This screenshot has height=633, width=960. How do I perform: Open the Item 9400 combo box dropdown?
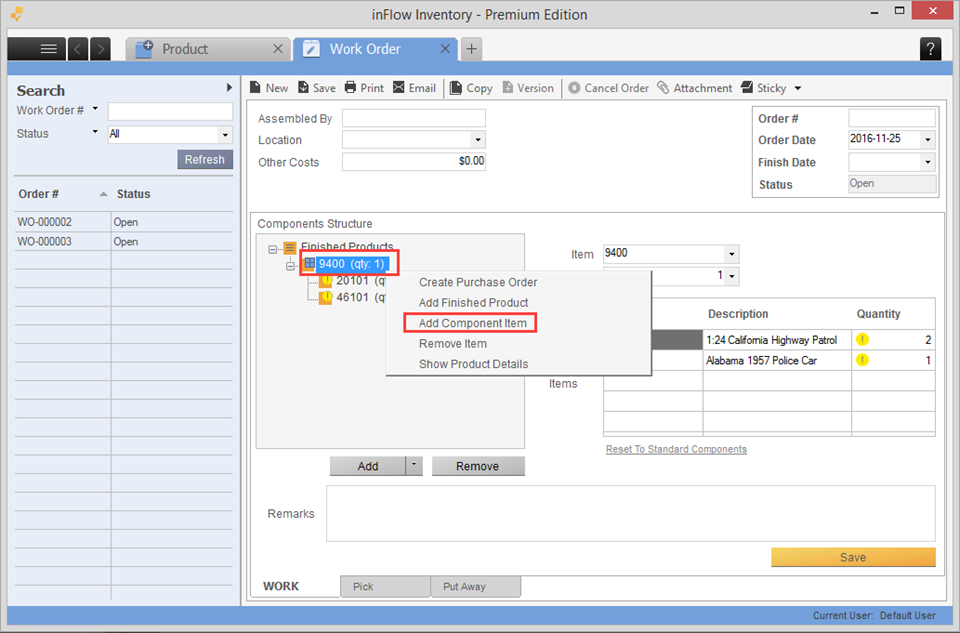[x=732, y=253]
